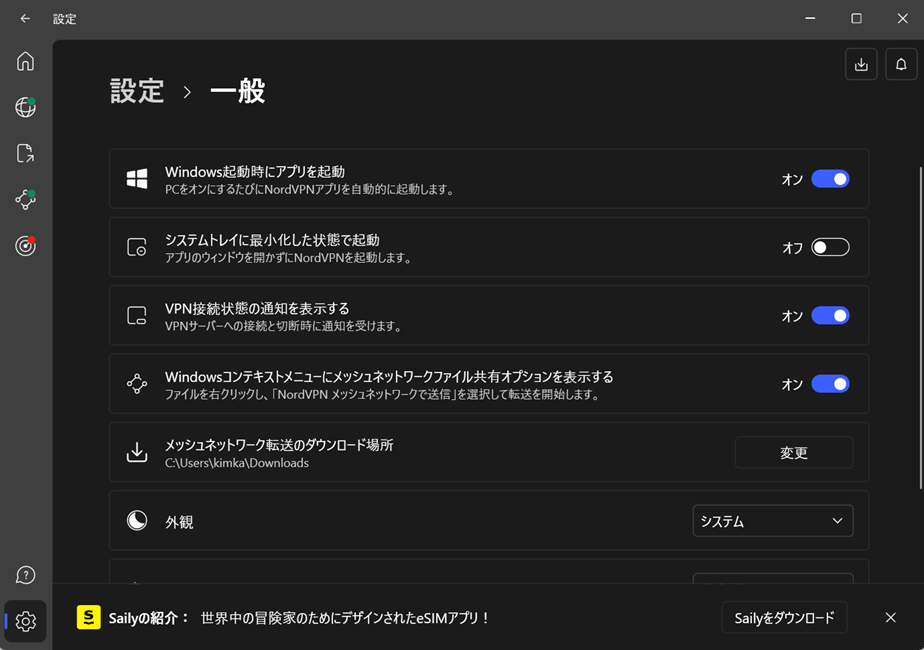Screen dimensions: 924x650
Task: Click the メッシュネットワーク転送のダウンロード場所 label
Action: pyautogui.click(x=279, y=445)
